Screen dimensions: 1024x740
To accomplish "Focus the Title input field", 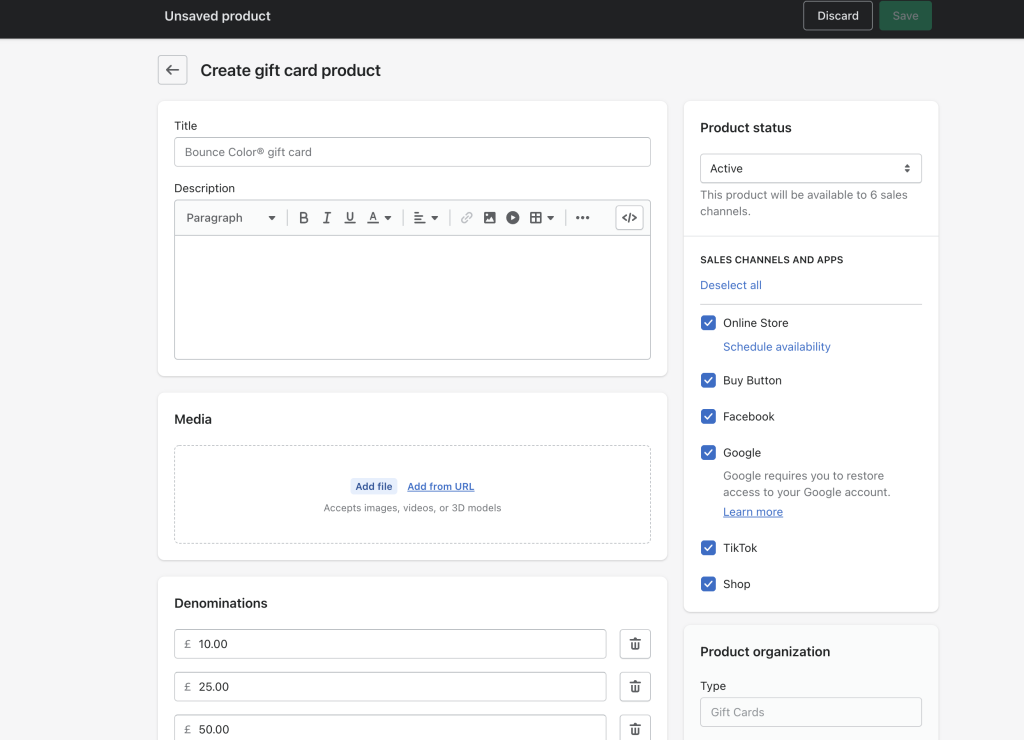I will [412, 152].
